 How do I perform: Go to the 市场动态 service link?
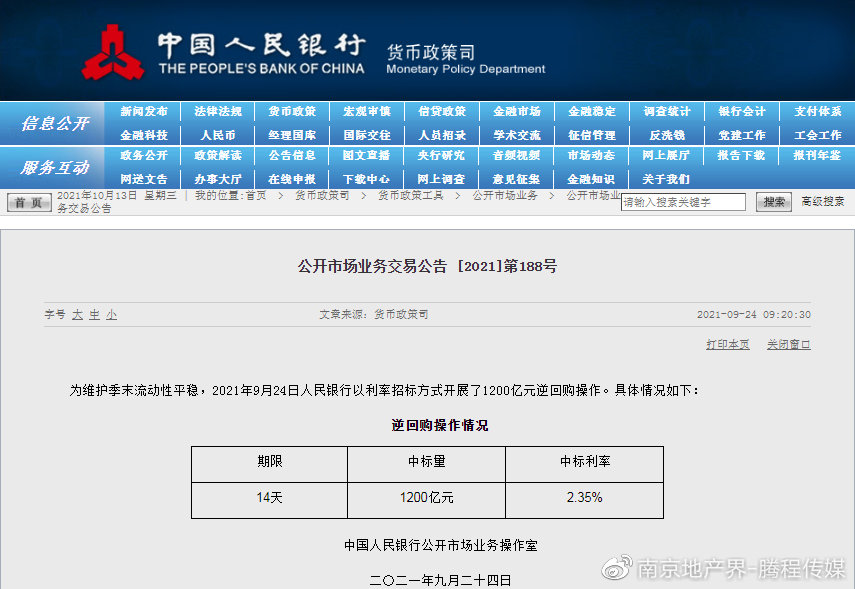click(x=591, y=155)
